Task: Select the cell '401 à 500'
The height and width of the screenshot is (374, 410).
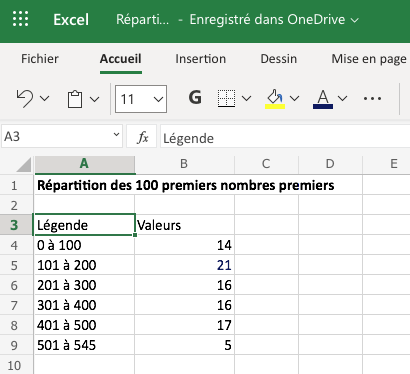Action: 84,325
